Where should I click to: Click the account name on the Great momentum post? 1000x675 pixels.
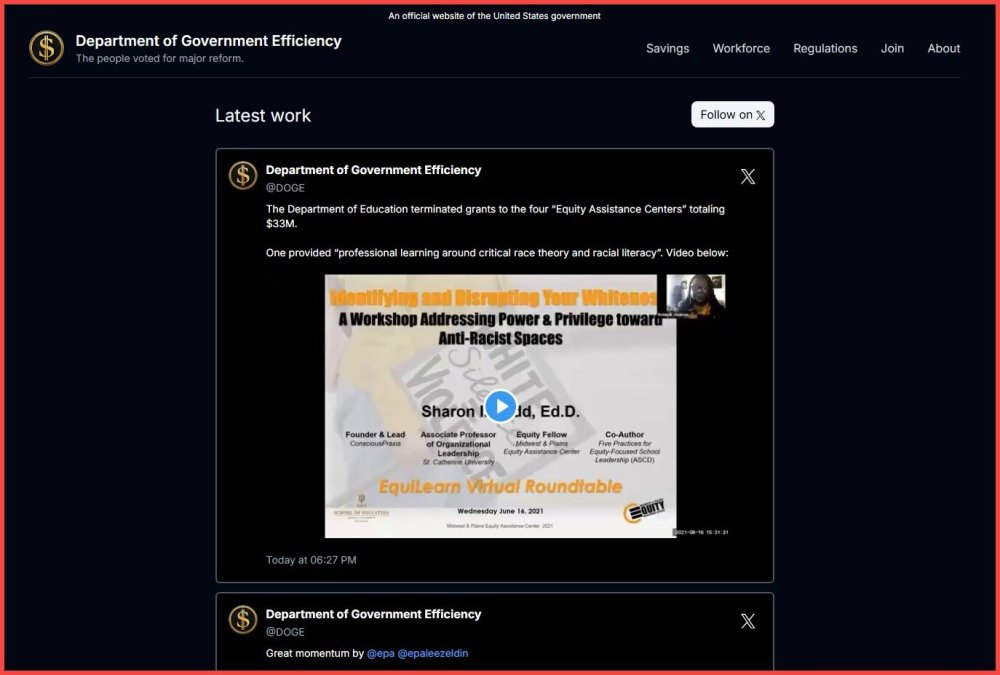373,614
